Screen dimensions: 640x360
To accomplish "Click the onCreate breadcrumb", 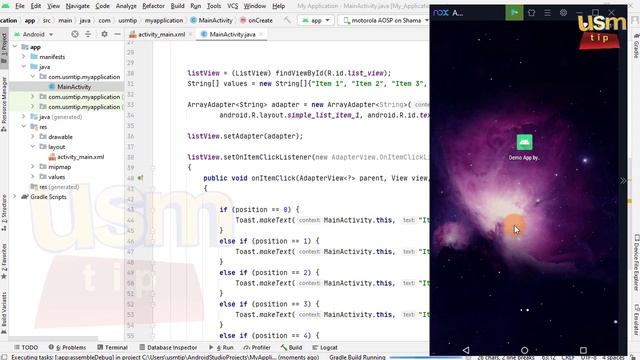I will coord(256,20).
